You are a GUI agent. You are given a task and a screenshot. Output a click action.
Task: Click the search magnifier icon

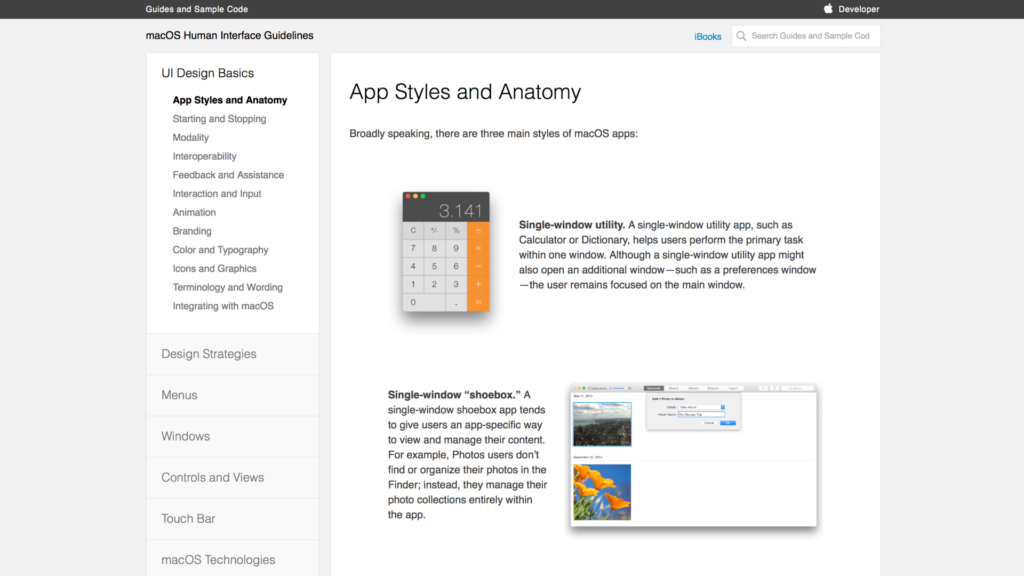pos(741,36)
